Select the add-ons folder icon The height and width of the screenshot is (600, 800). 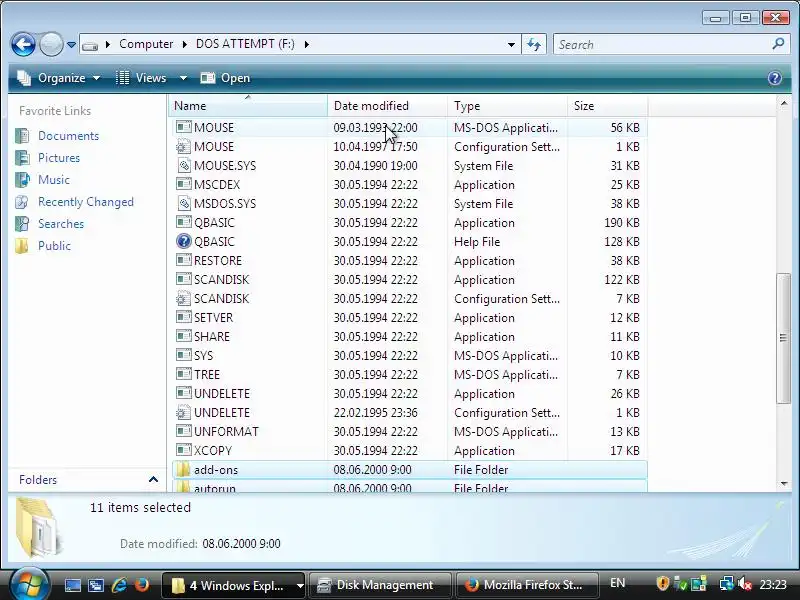[x=183, y=469]
